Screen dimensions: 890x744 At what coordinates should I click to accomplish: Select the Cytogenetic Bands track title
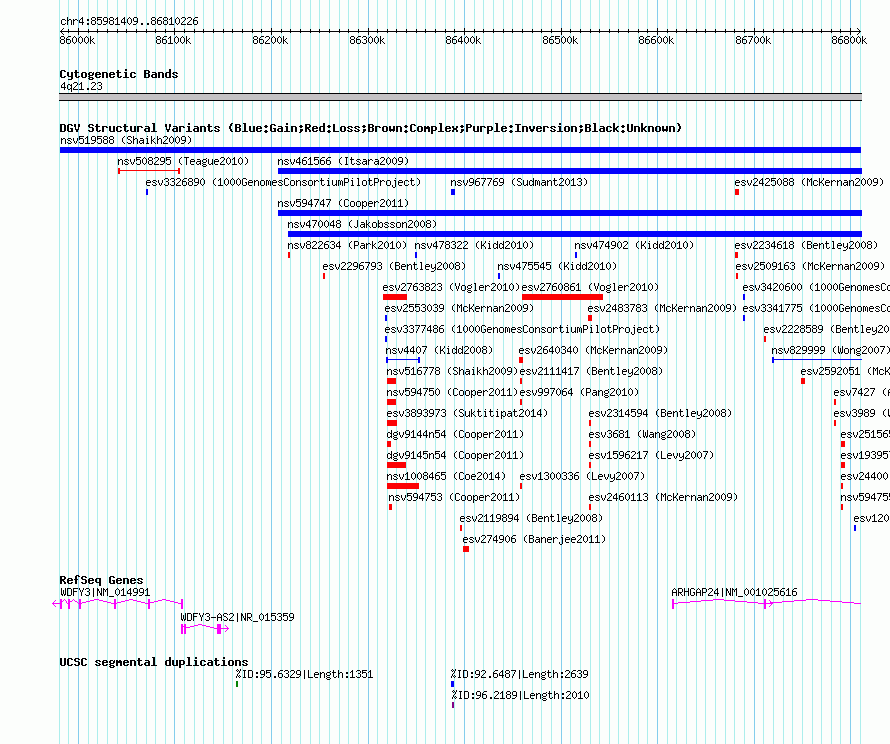click(x=119, y=74)
